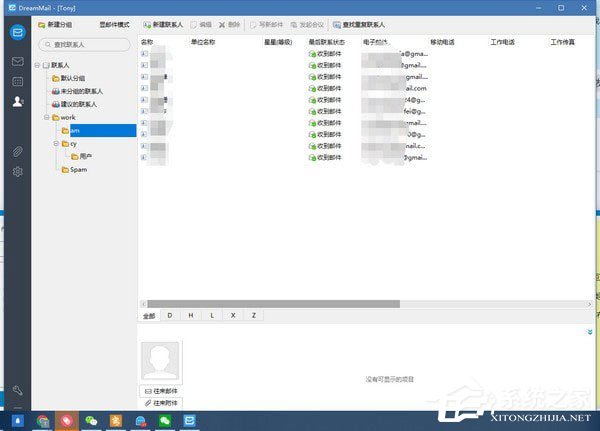Screen dimensions: 600x431
Task: Click the email cell ending in ail.com
Action: click(395, 88)
